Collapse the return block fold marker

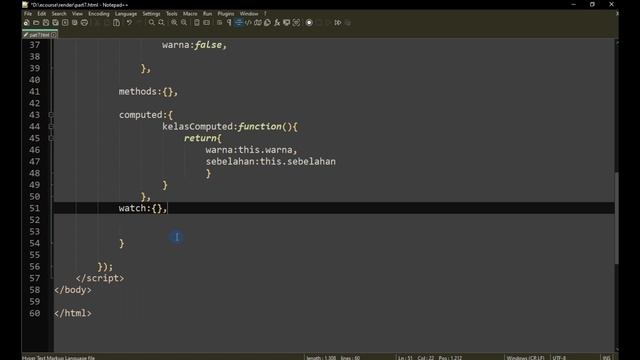click(51, 138)
